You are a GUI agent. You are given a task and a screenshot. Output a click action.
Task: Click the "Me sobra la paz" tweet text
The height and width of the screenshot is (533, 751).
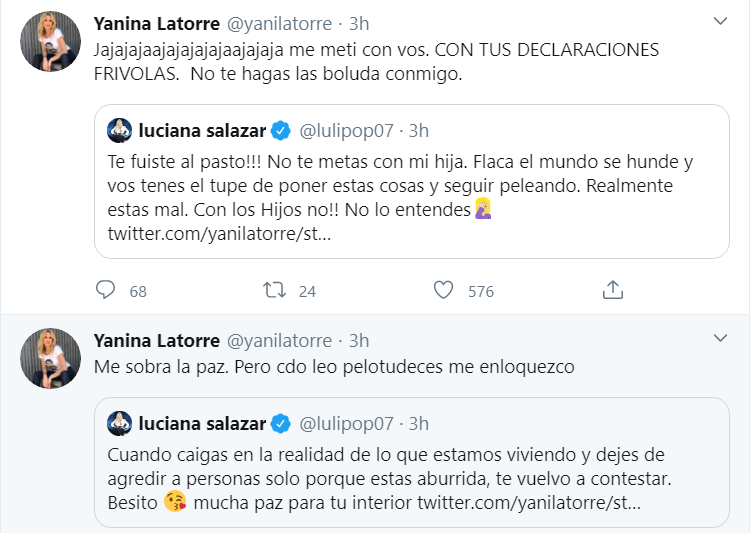[x=334, y=366]
